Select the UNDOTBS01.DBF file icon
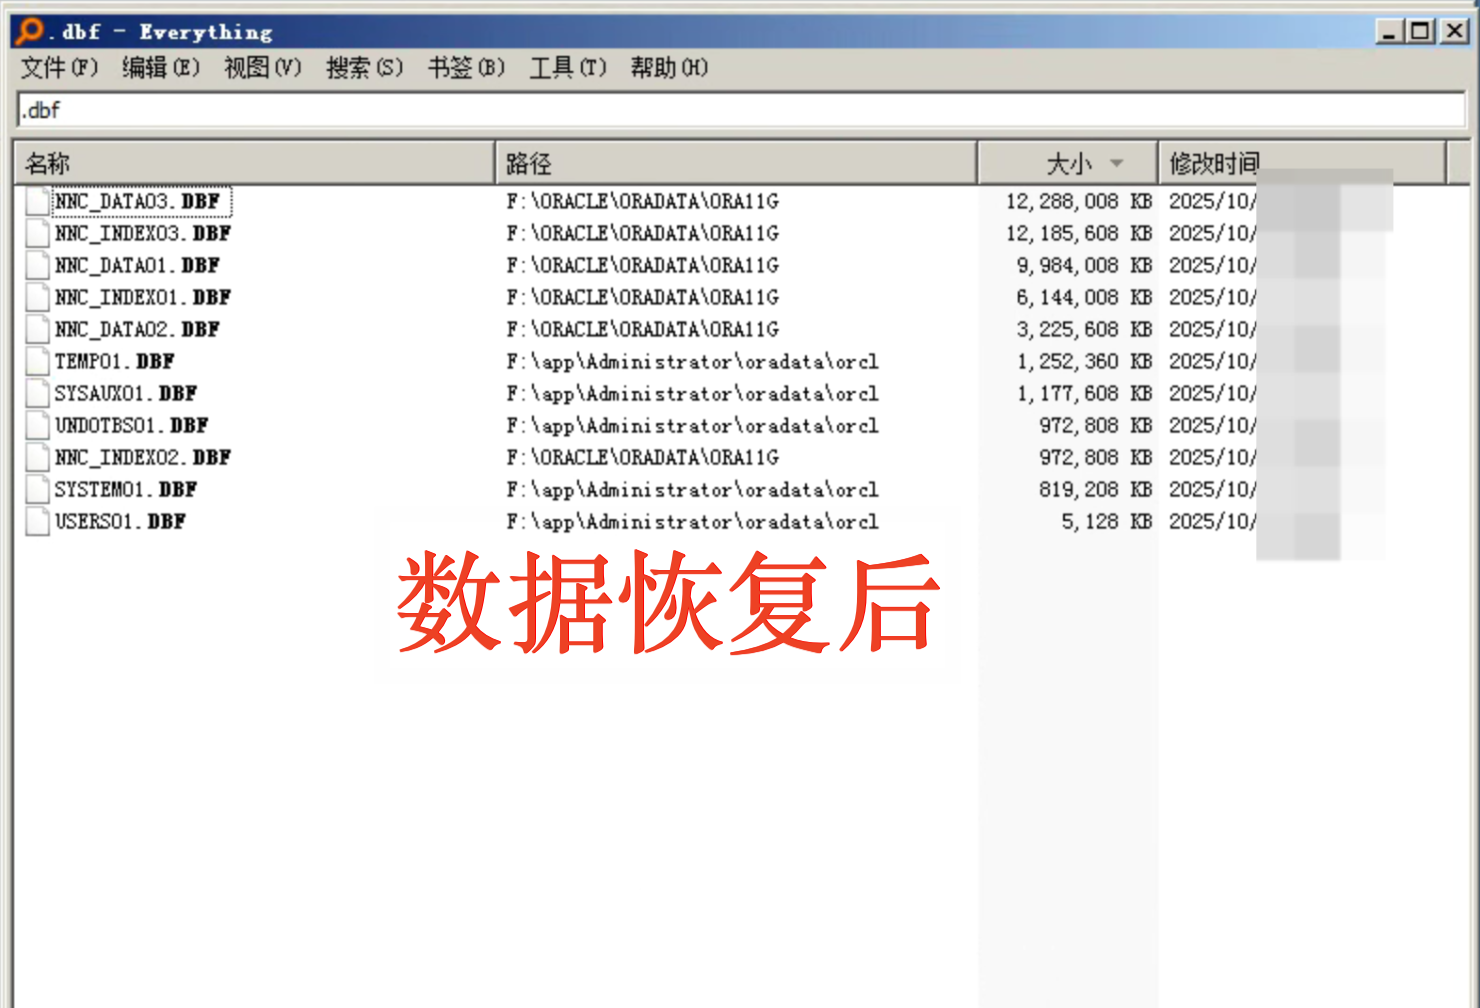Viewport: 1480px width, 1008px height. pos(38,426)
